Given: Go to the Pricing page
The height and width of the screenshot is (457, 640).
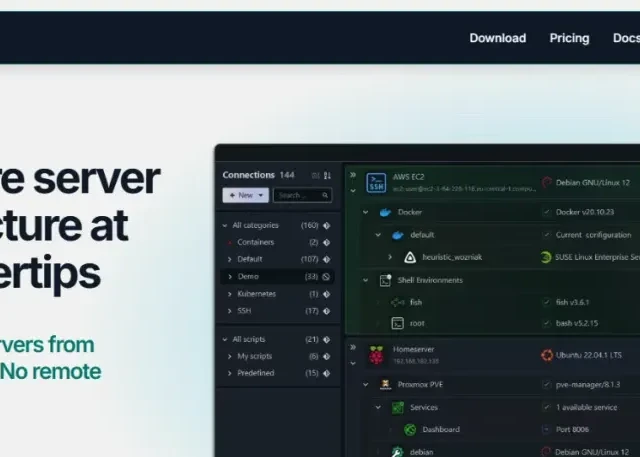Looking at the screenshot, I should coord(569,38).
